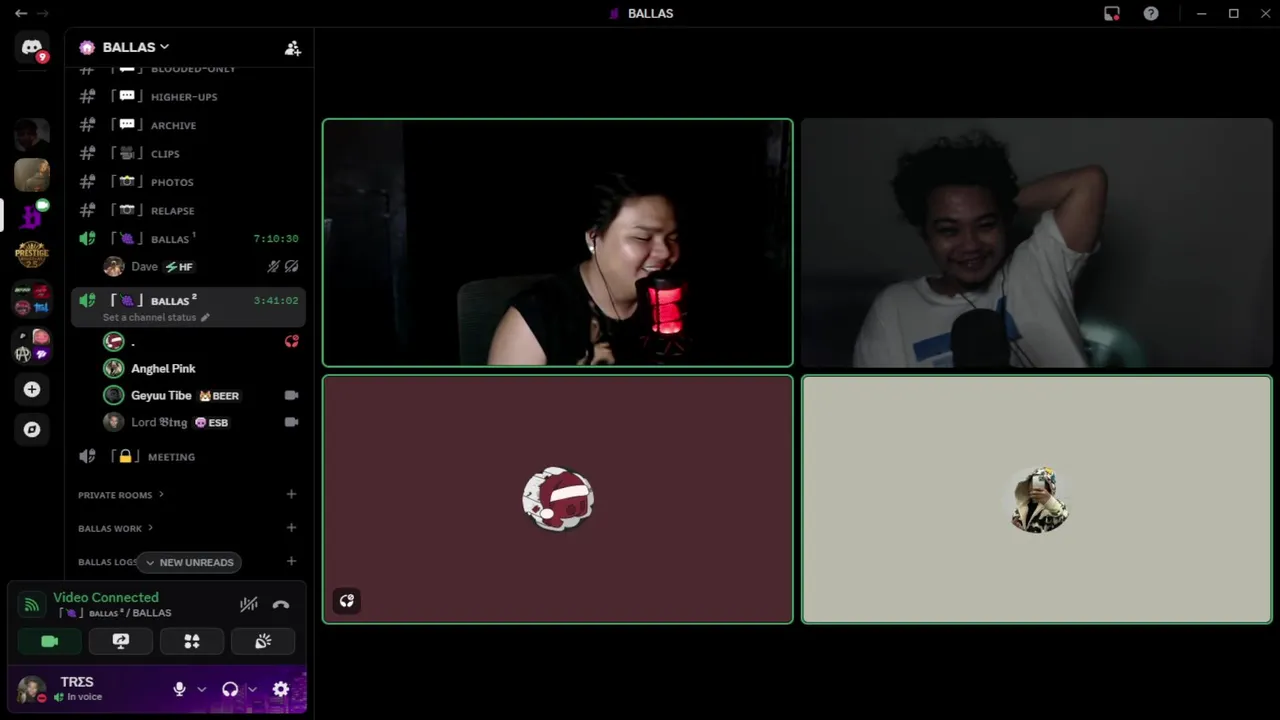The image size is (1280, 720).
Task: Open Discord direct messages home icon
Action: 32,47
